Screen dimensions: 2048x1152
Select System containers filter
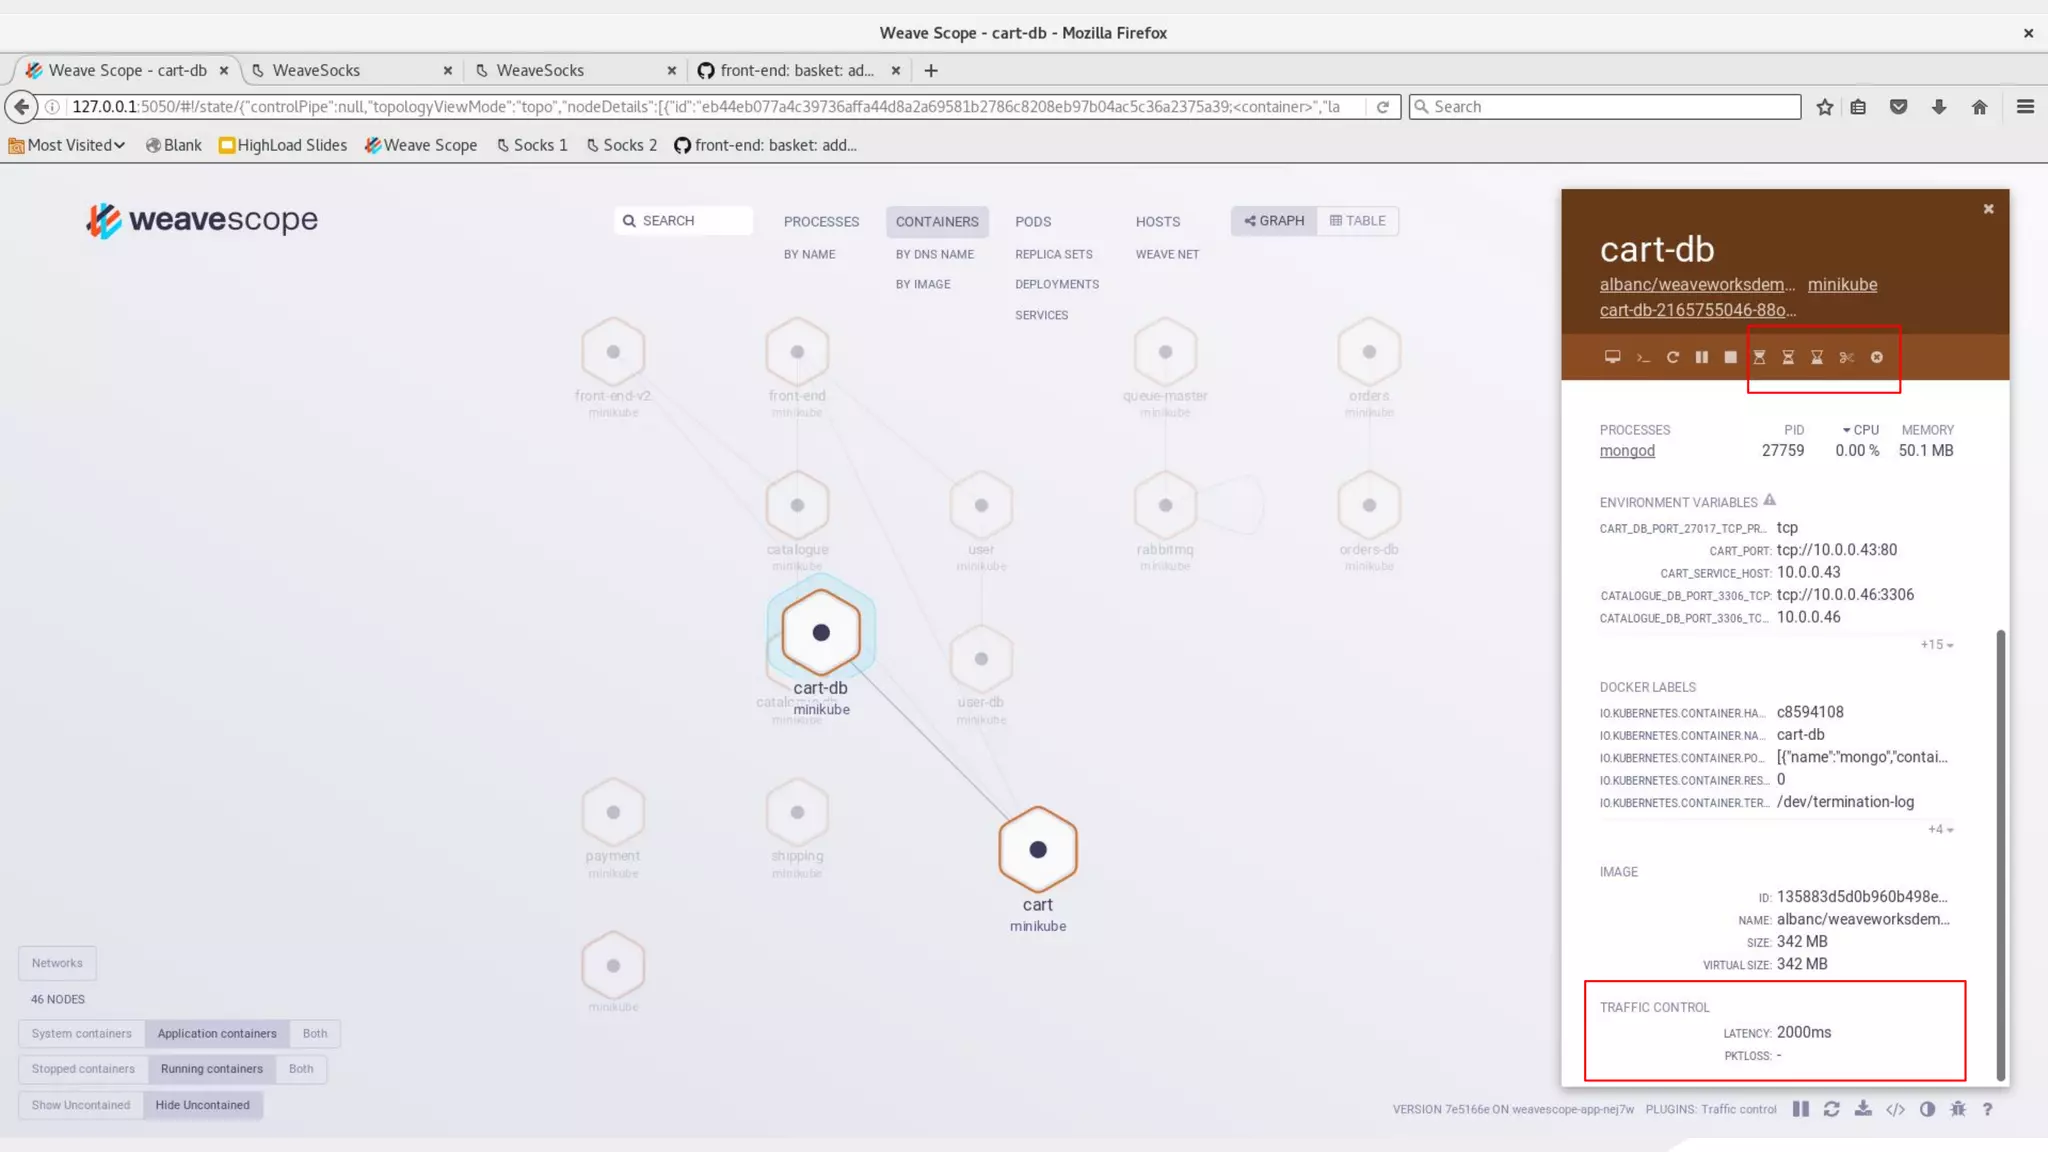(x=81, y=1033)
